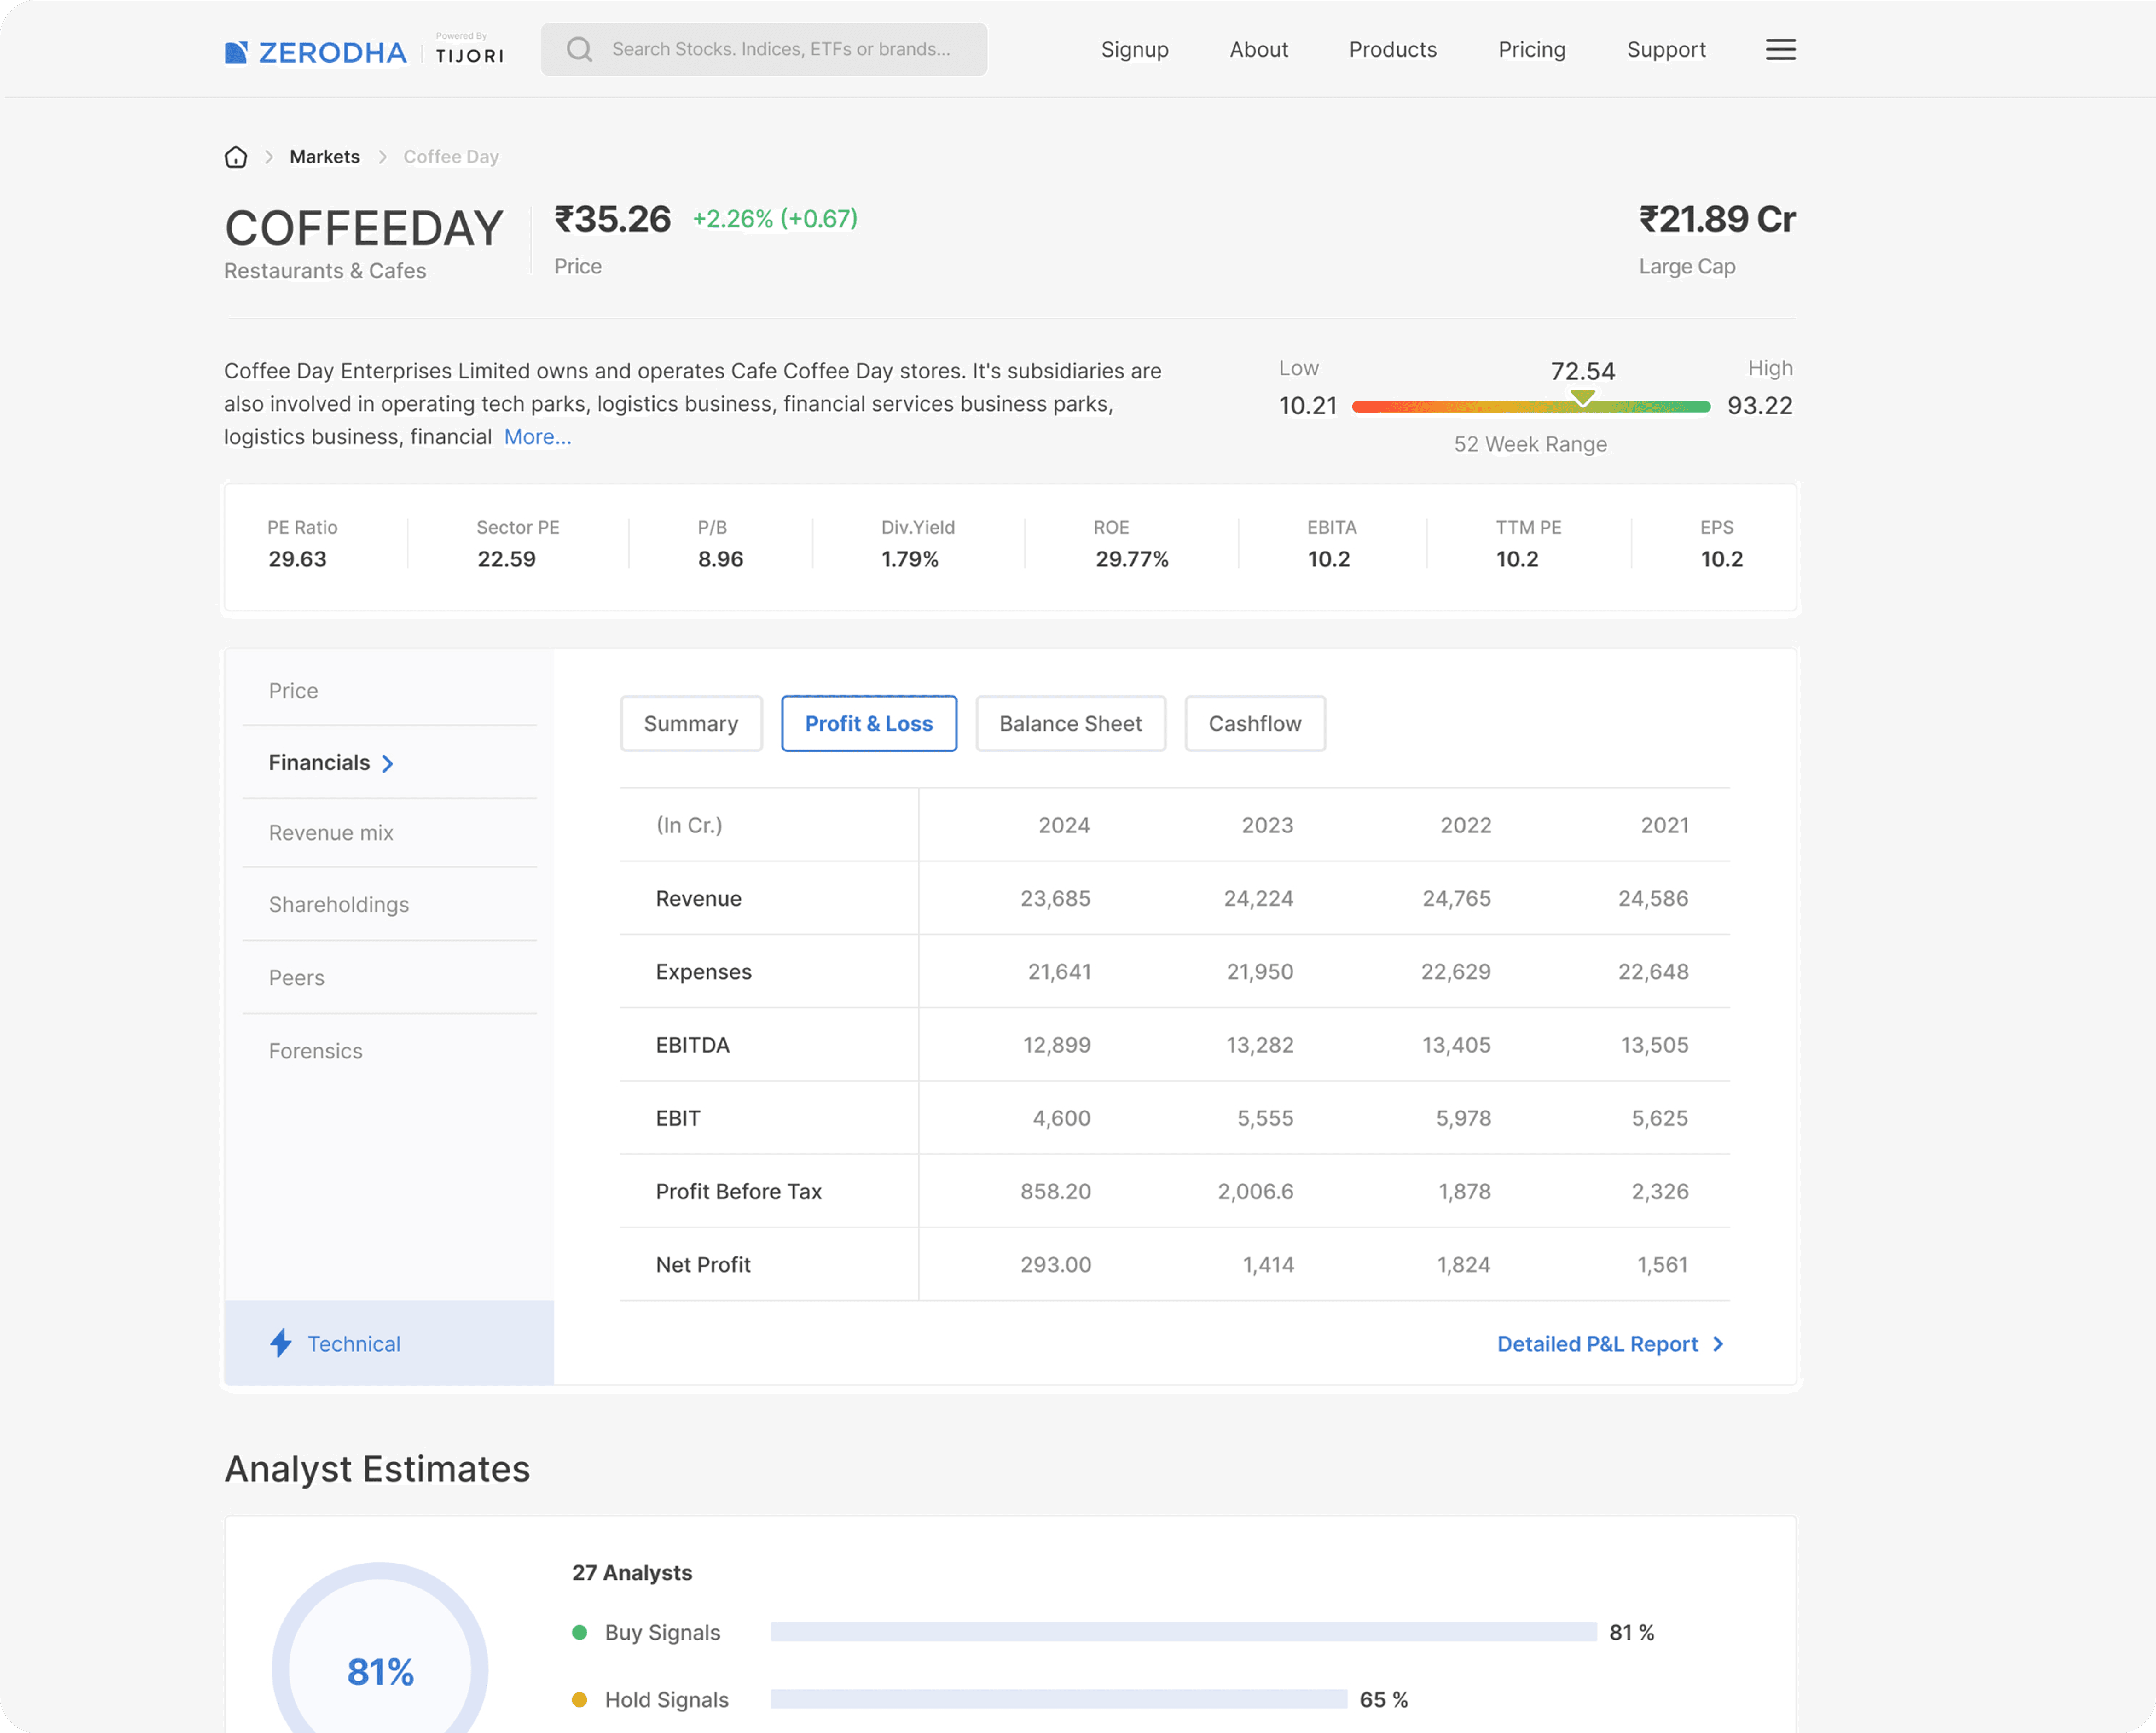Click the green Buy Signals dot
Image resolution: width=2156 pixels, height=1733 pixels.
pyautogui.click(x=579, y=1632)
